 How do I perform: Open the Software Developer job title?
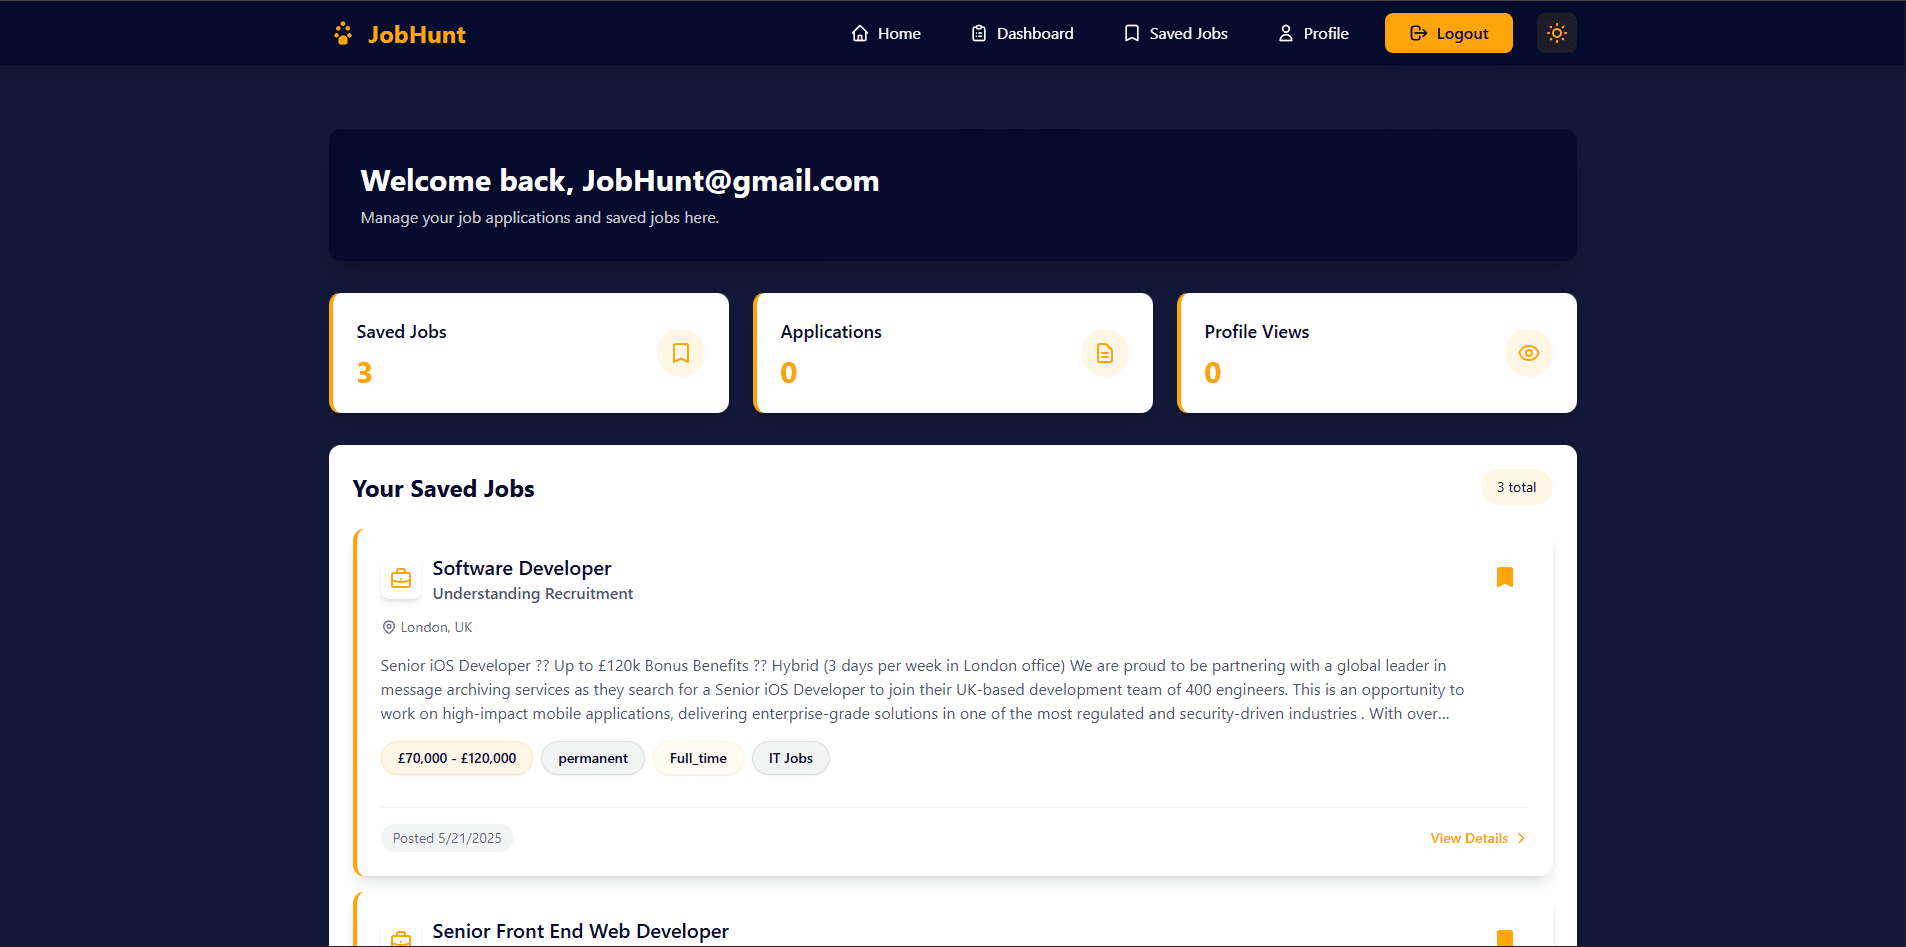pyautogui.click(x=521, y=568)
